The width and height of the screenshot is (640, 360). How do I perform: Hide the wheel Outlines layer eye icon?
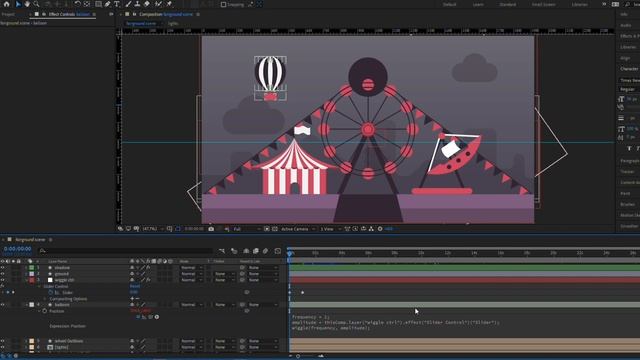point(2,341)
